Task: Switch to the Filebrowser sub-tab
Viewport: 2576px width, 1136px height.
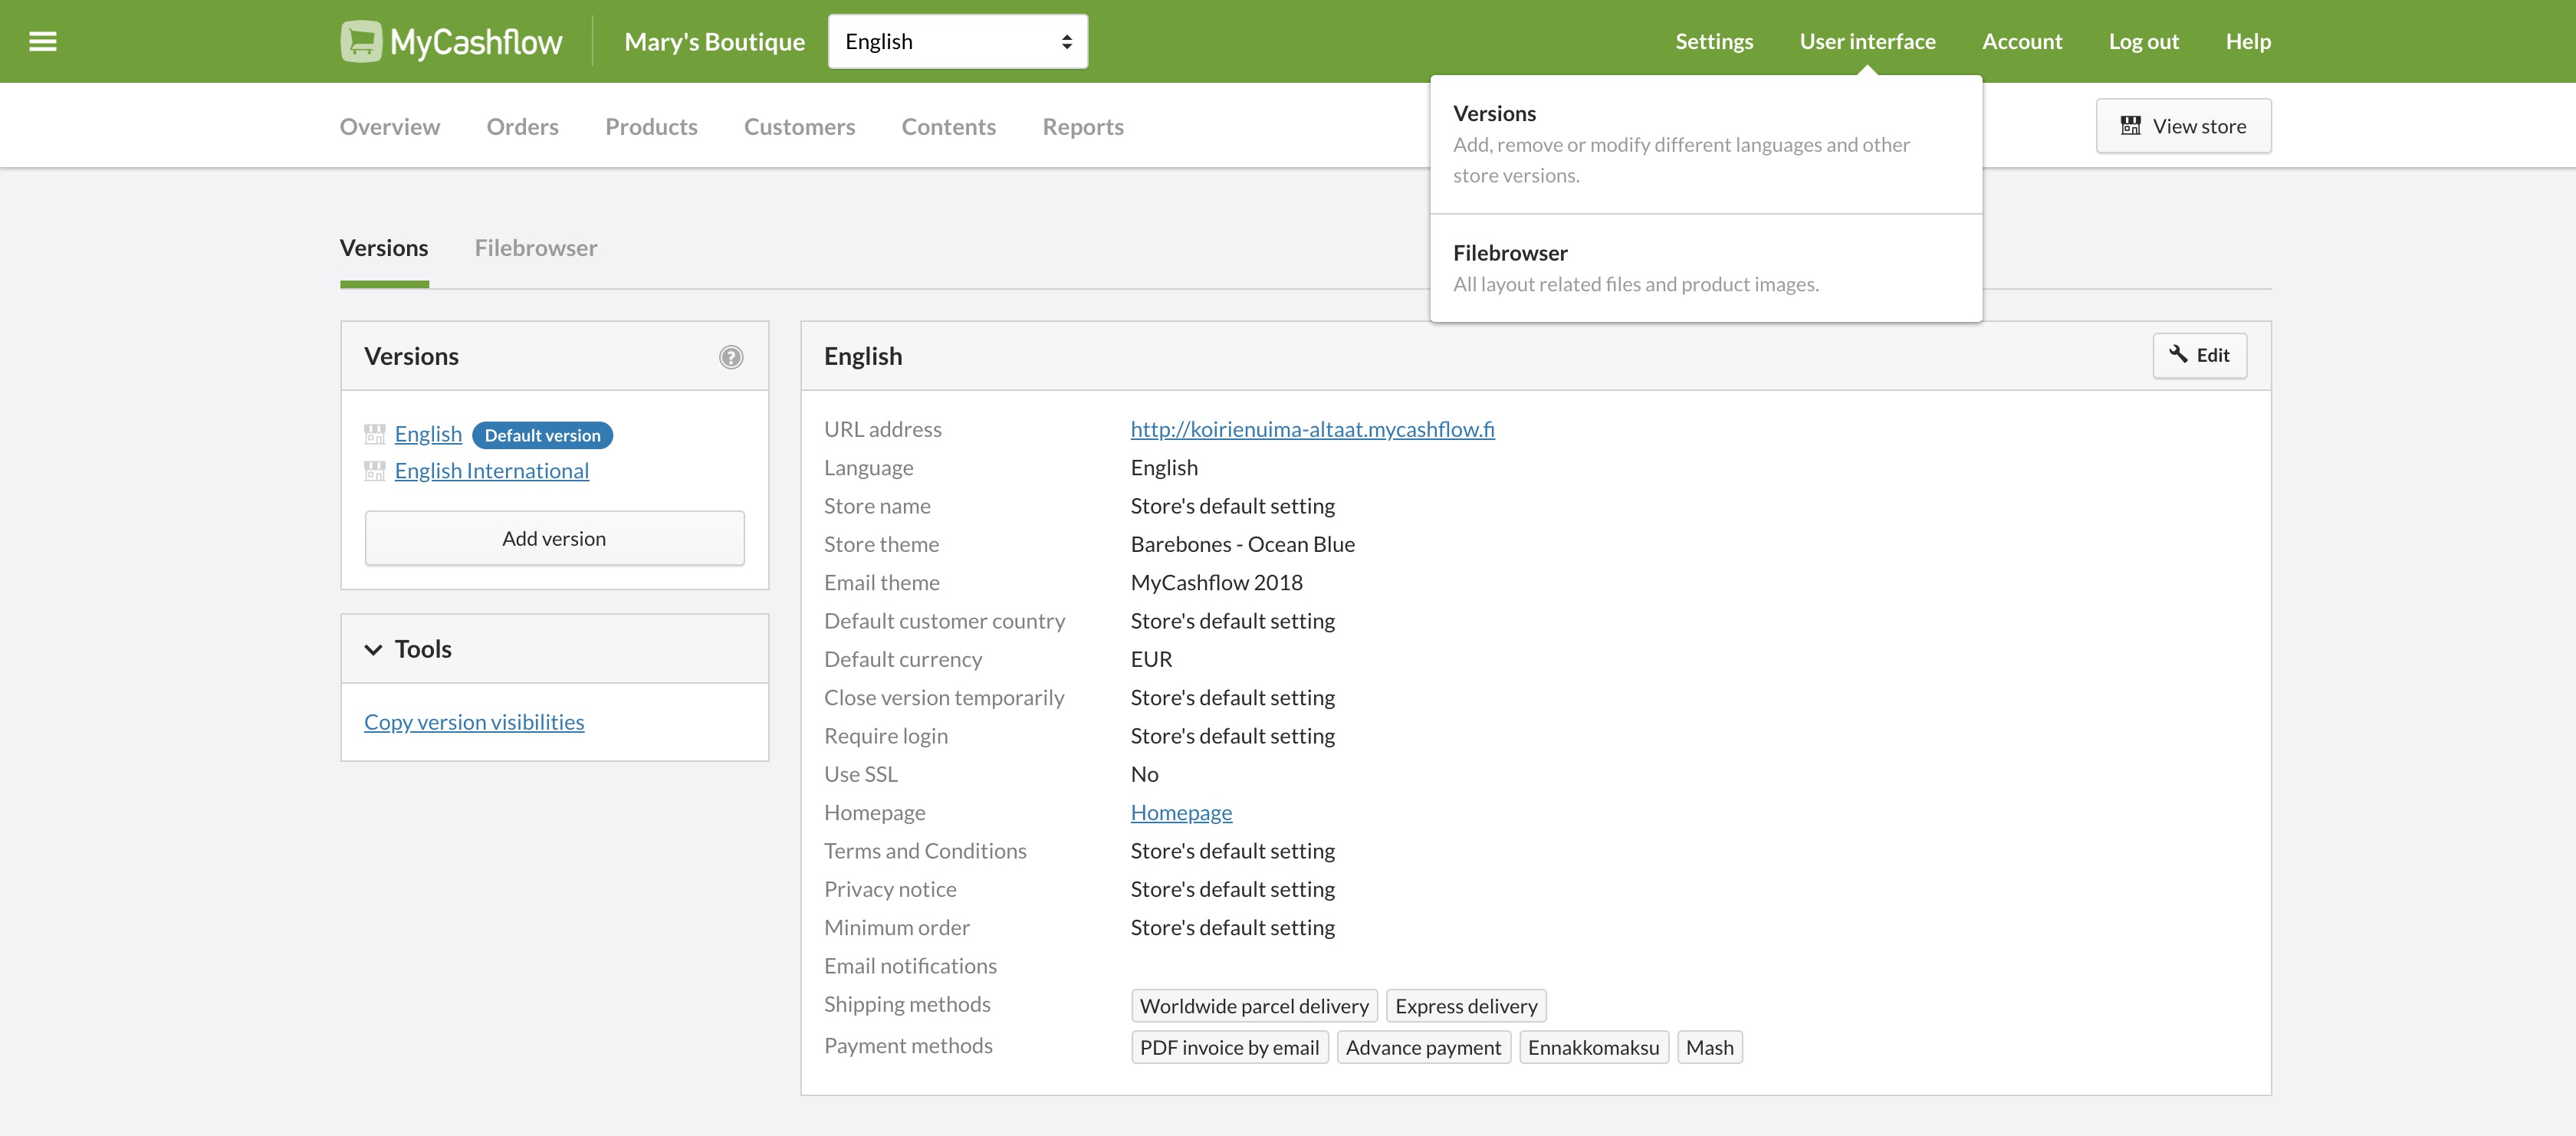Action: (535, 248)
